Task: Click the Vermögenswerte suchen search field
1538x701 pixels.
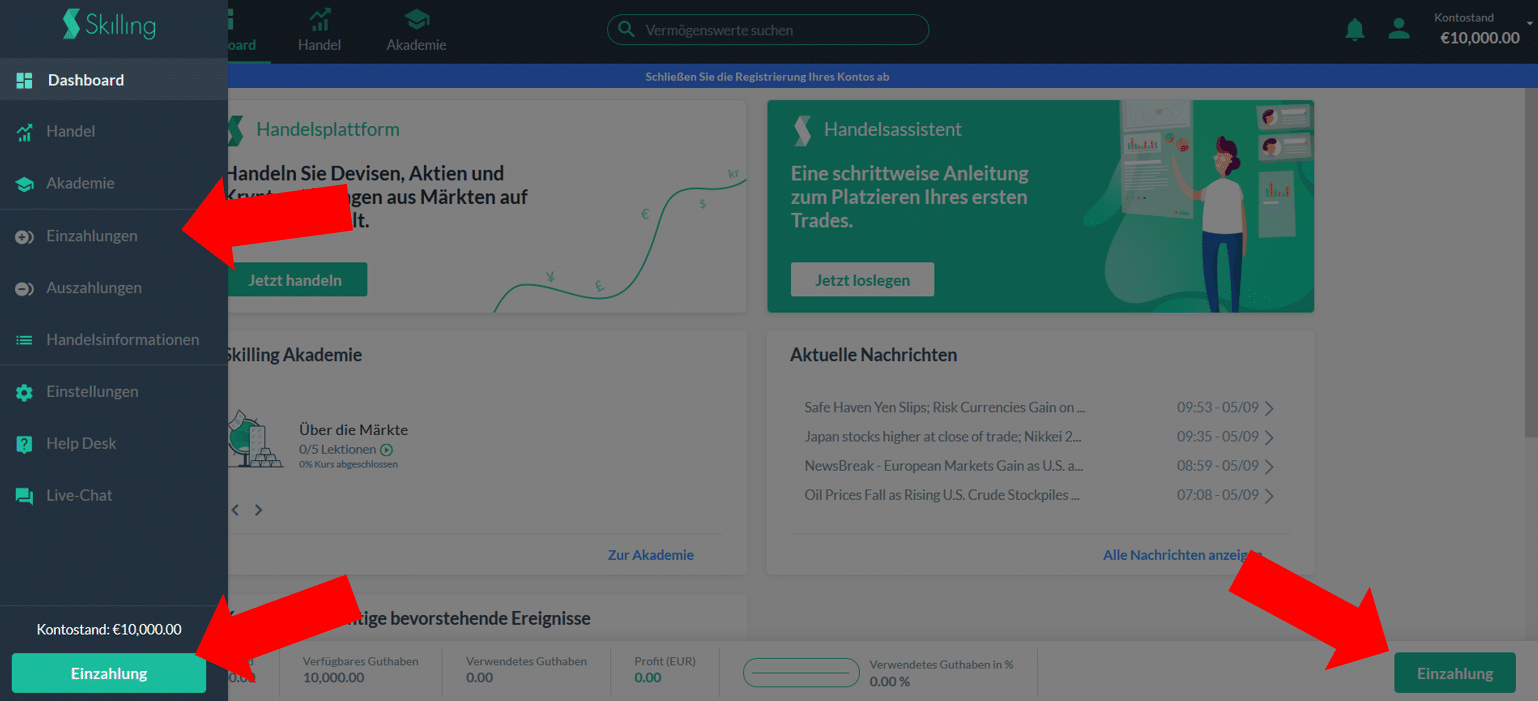Action: pos(768,30)
